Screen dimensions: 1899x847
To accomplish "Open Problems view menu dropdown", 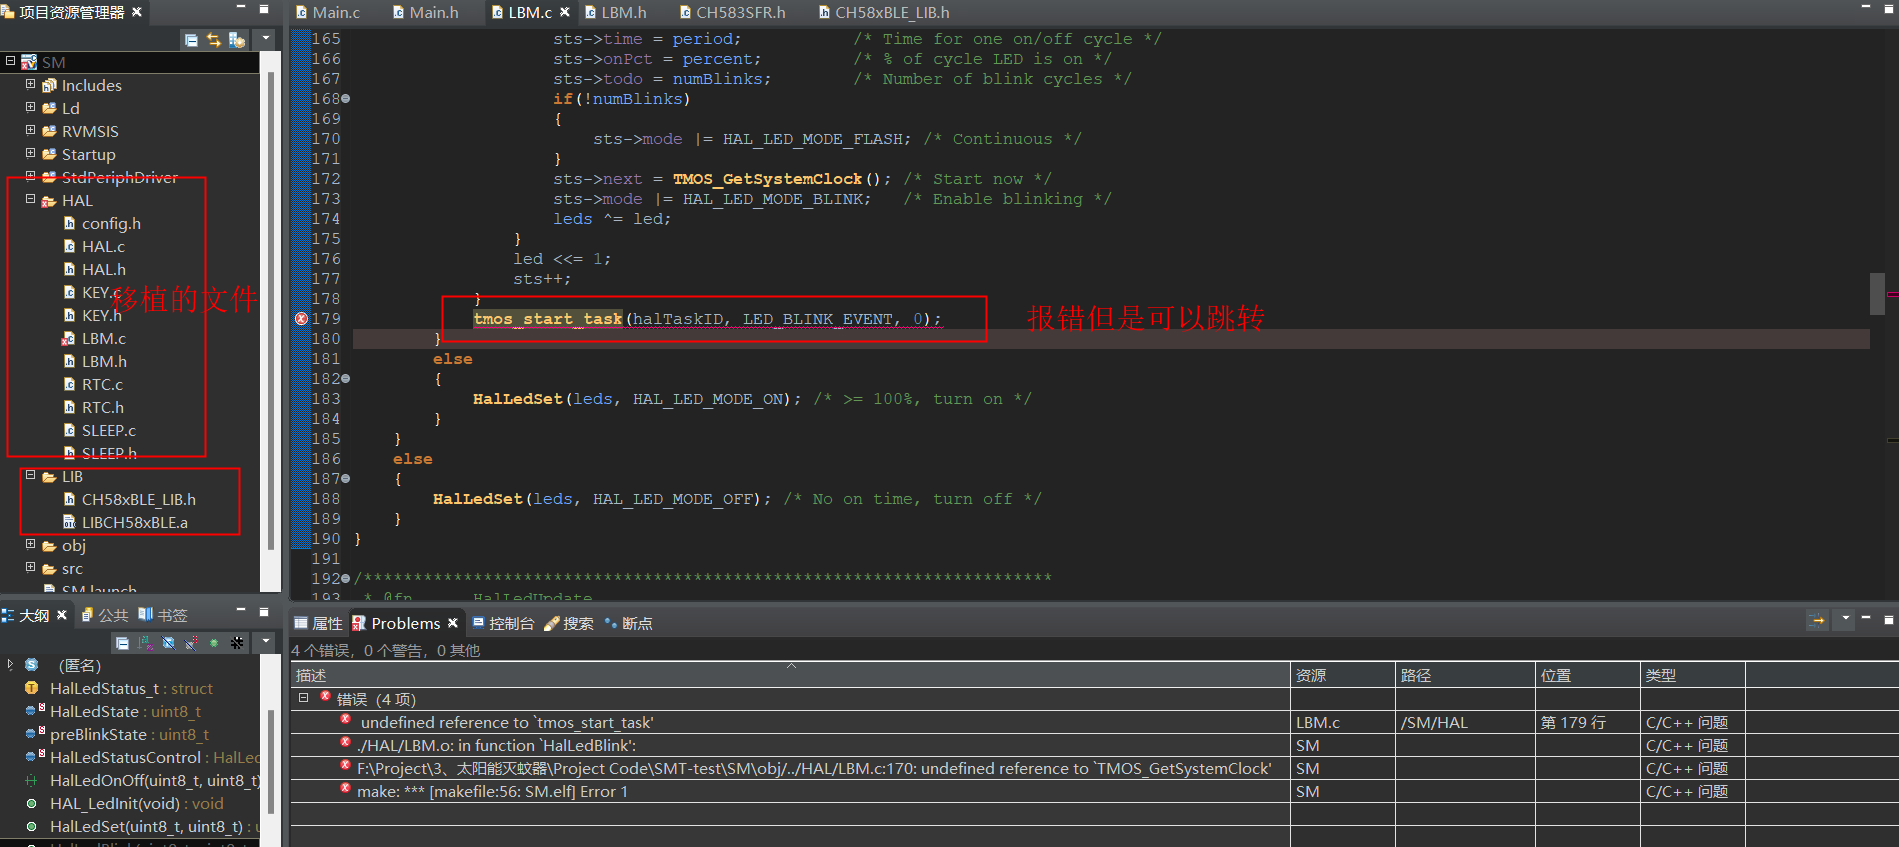I will (x=1845, y=619).
